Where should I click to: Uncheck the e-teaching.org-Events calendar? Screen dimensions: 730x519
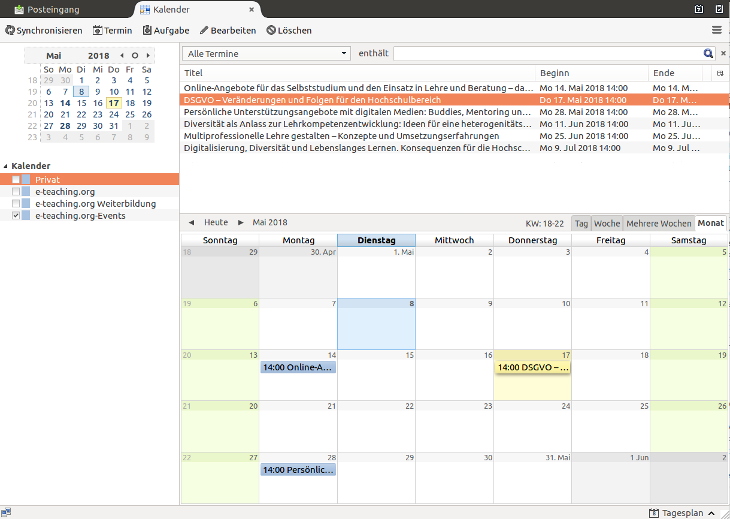point(16,215)
